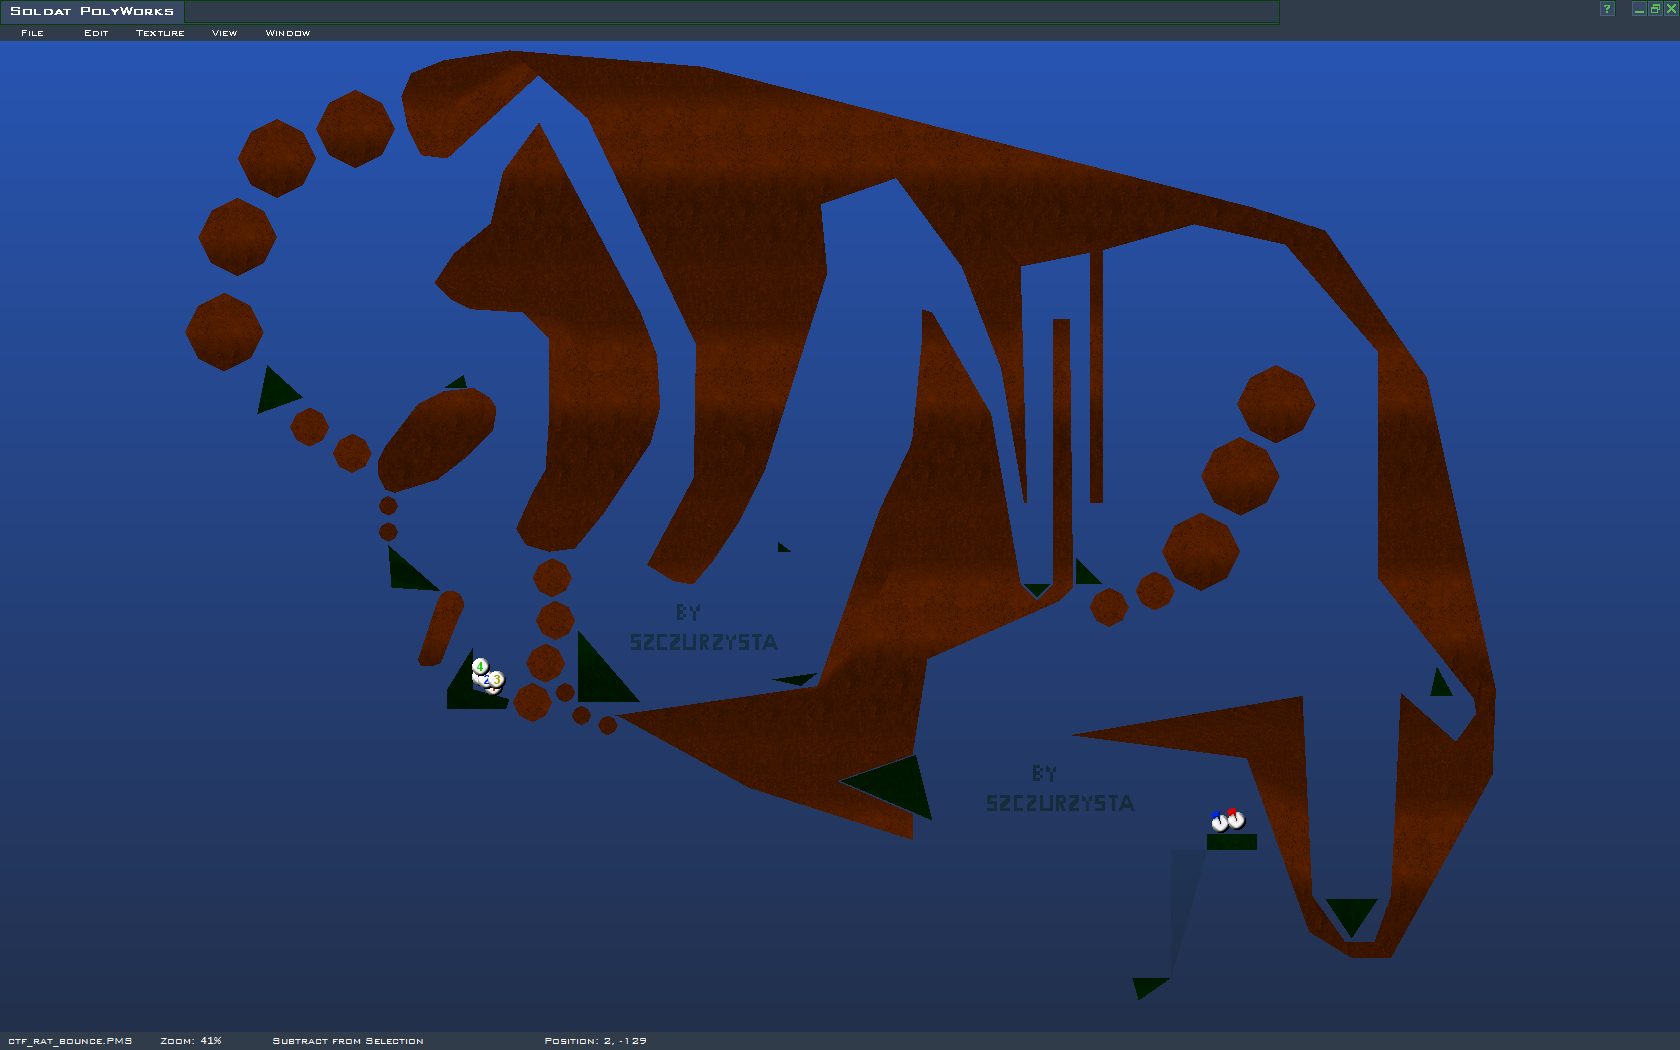Expand the View menu

[224, 33]
